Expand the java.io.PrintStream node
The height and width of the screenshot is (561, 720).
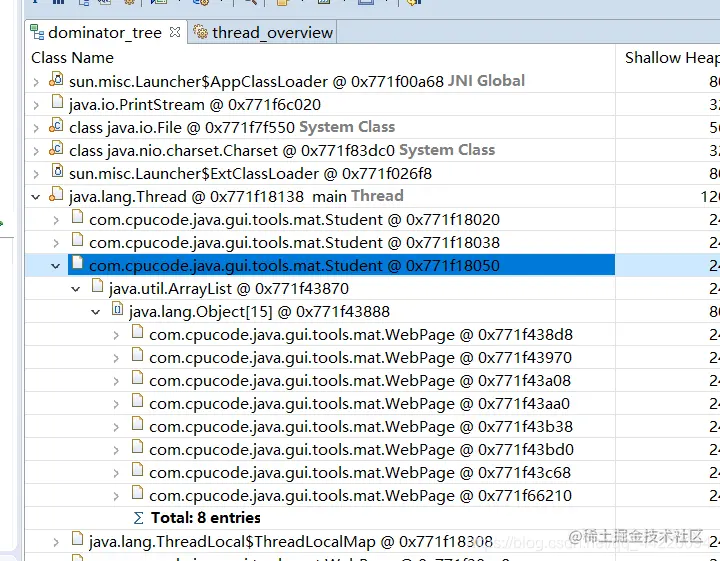(36, 105)
